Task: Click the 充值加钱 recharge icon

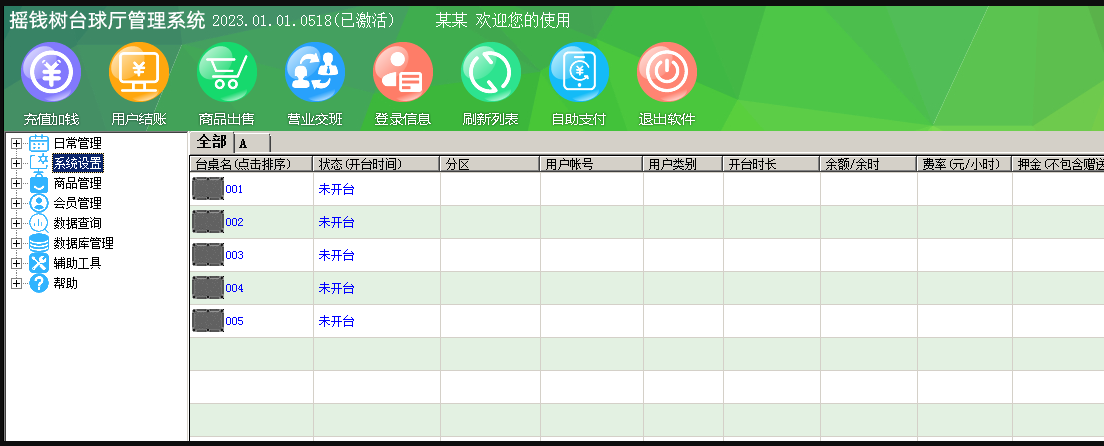Action: point(51,72)
